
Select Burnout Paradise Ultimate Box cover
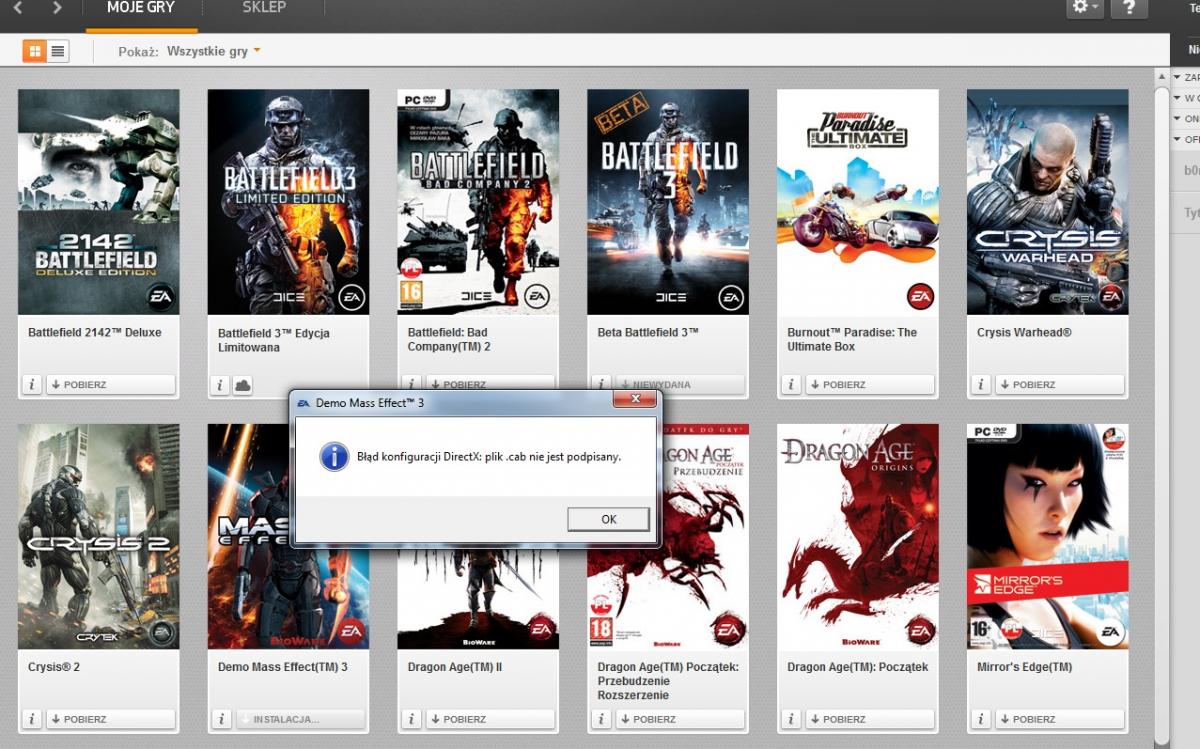pos(858,202)
